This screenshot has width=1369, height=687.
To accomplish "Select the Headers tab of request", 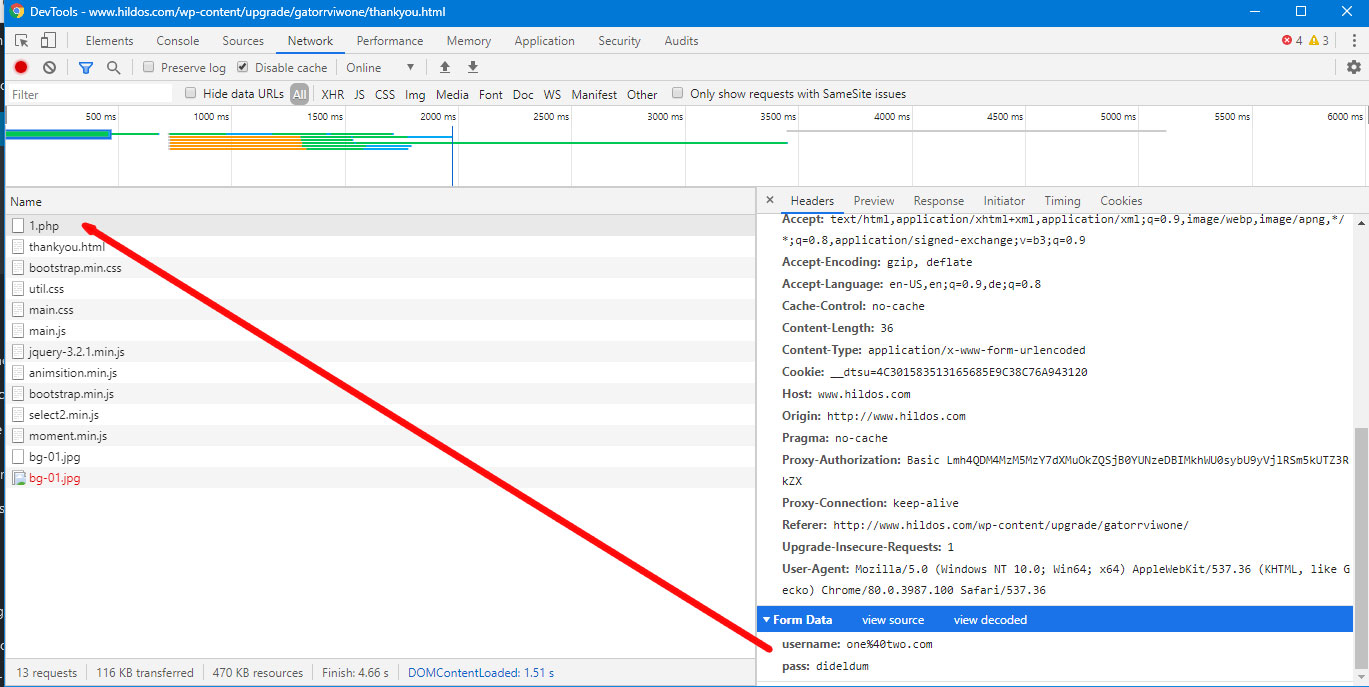I will point(812,201).
